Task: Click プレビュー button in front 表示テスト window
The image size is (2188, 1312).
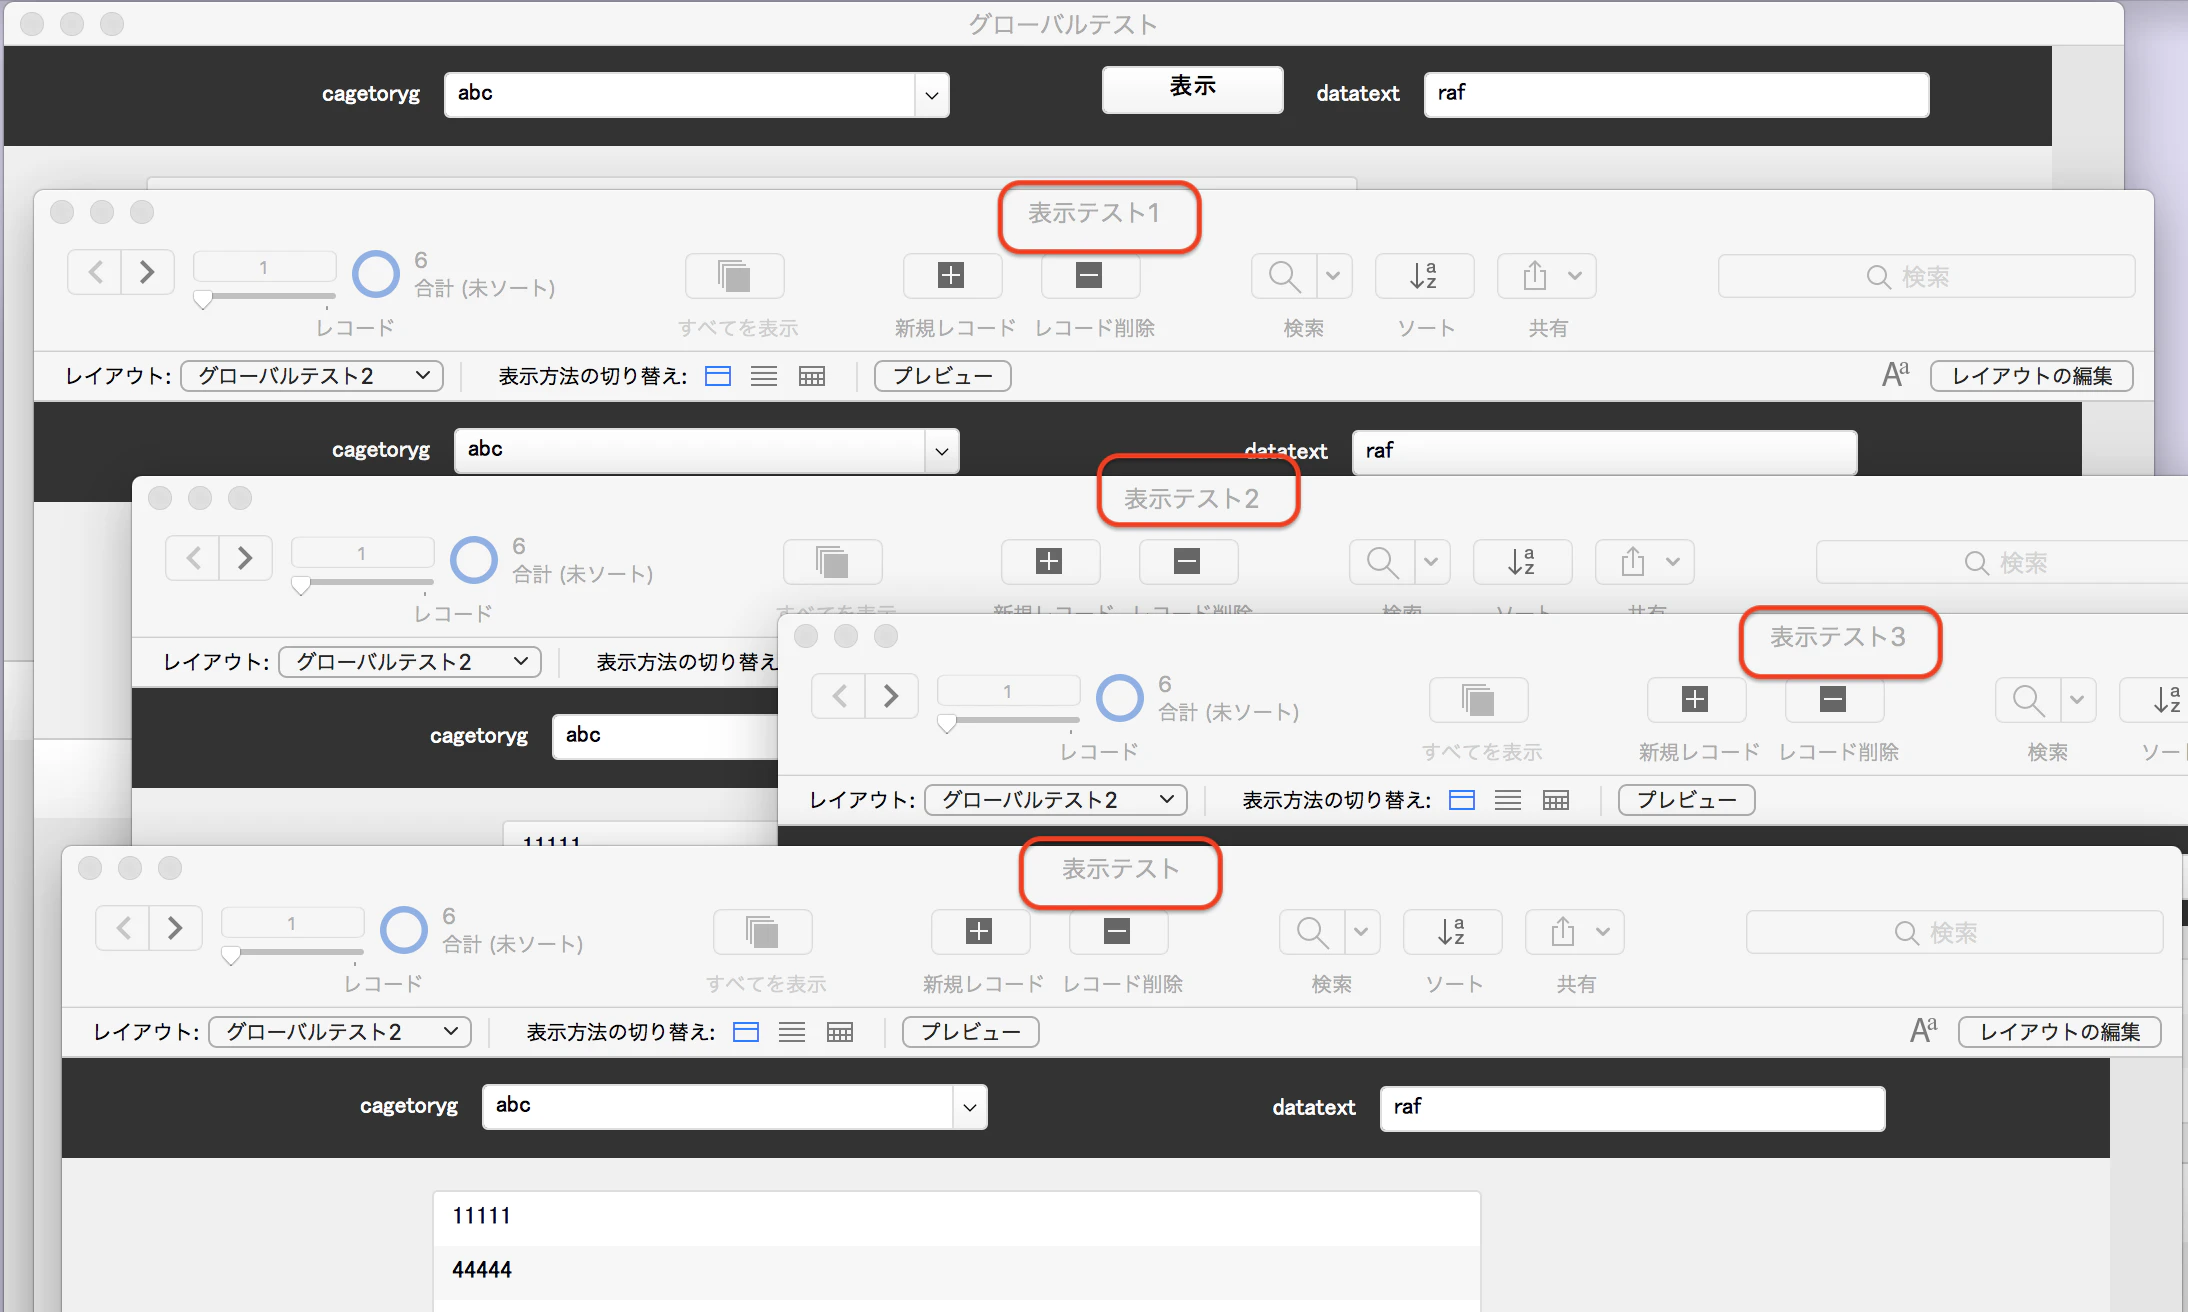Action: click(971, 1032)
